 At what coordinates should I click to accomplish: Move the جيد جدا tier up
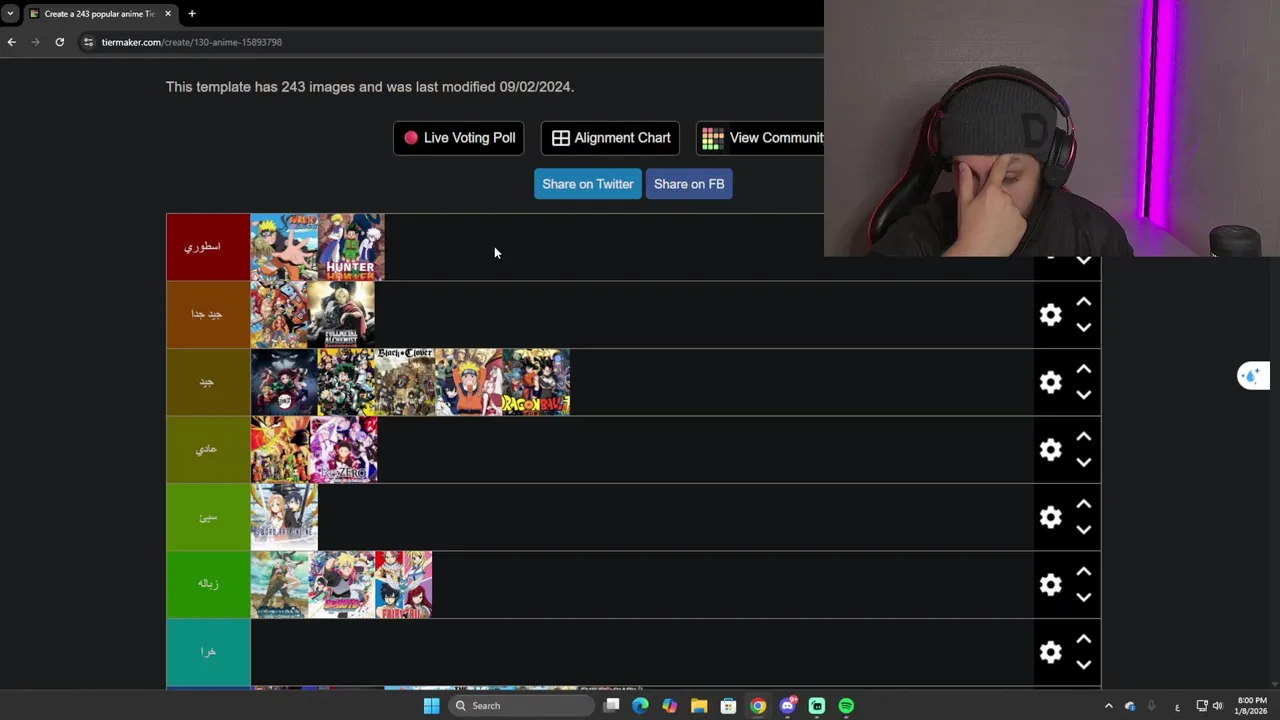(x=1083, y=302)
